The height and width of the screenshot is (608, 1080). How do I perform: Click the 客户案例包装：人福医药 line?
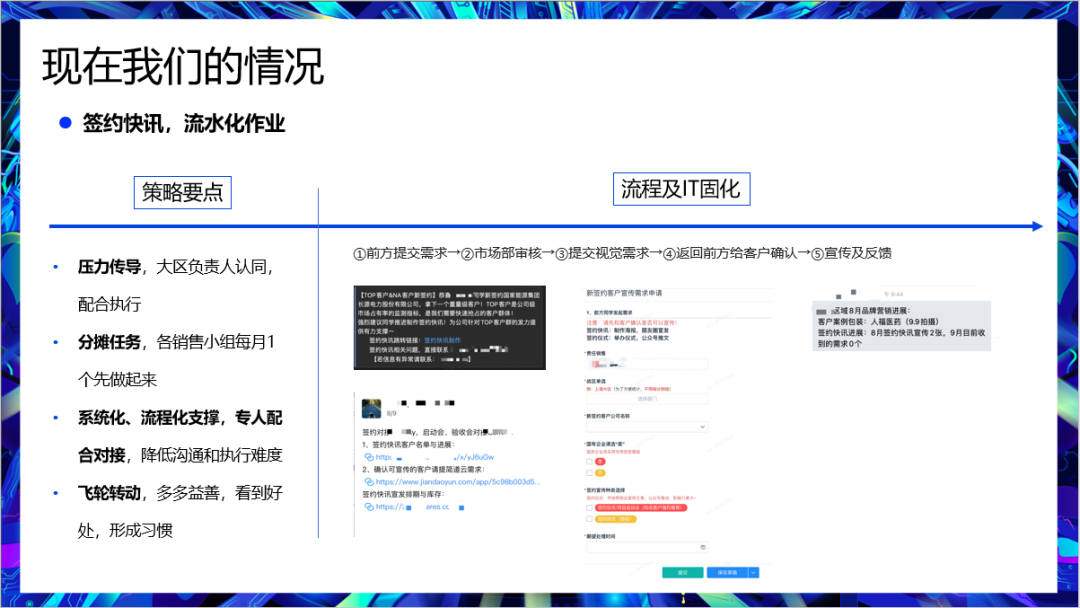(878, 322)
